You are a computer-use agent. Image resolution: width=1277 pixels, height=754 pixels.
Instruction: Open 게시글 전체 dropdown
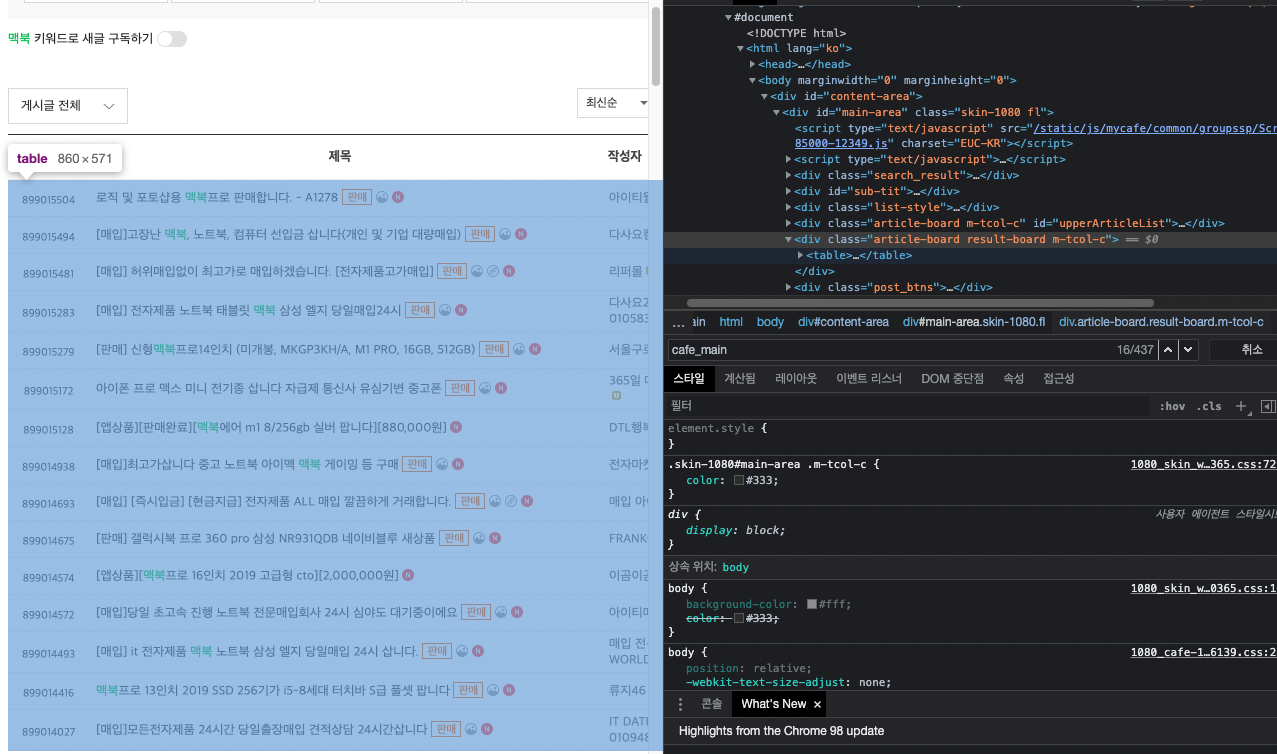coord(68,106)
